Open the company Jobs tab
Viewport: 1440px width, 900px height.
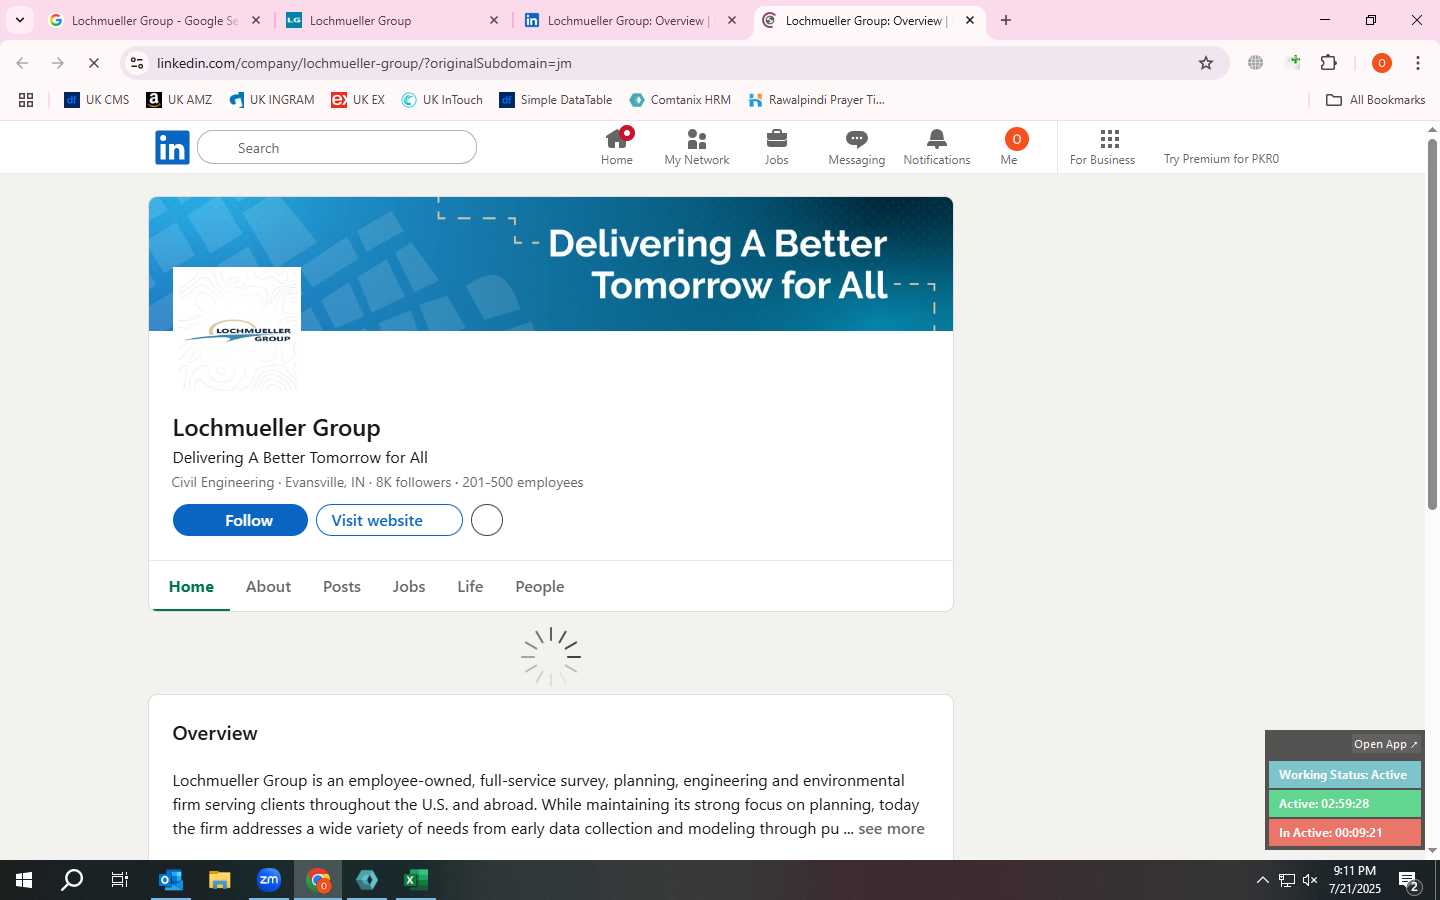pos(409,587)
